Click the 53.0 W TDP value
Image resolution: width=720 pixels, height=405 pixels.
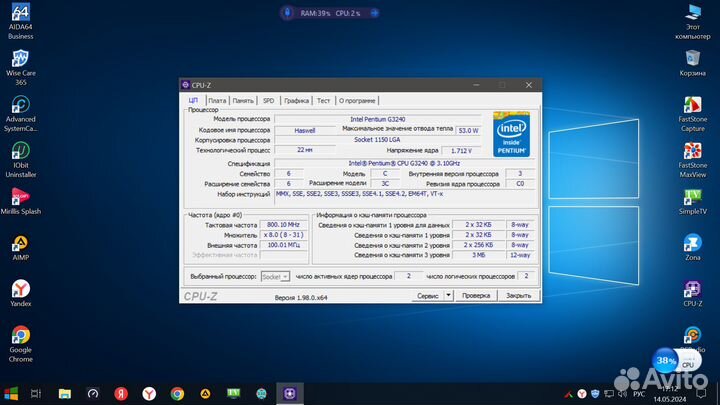click(x=468, y=130)
